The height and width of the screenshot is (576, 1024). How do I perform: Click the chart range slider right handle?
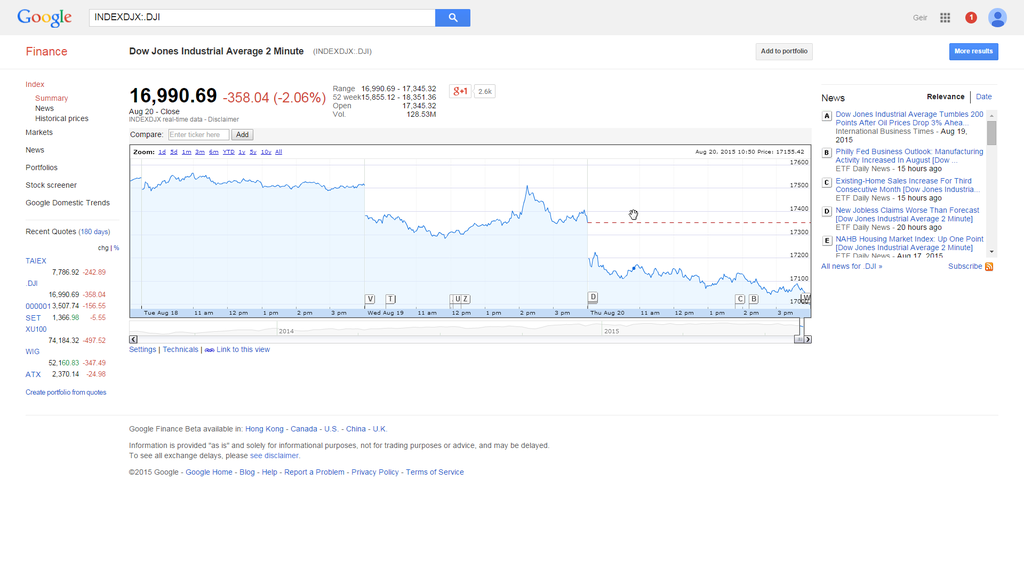[x=803, y=327]
